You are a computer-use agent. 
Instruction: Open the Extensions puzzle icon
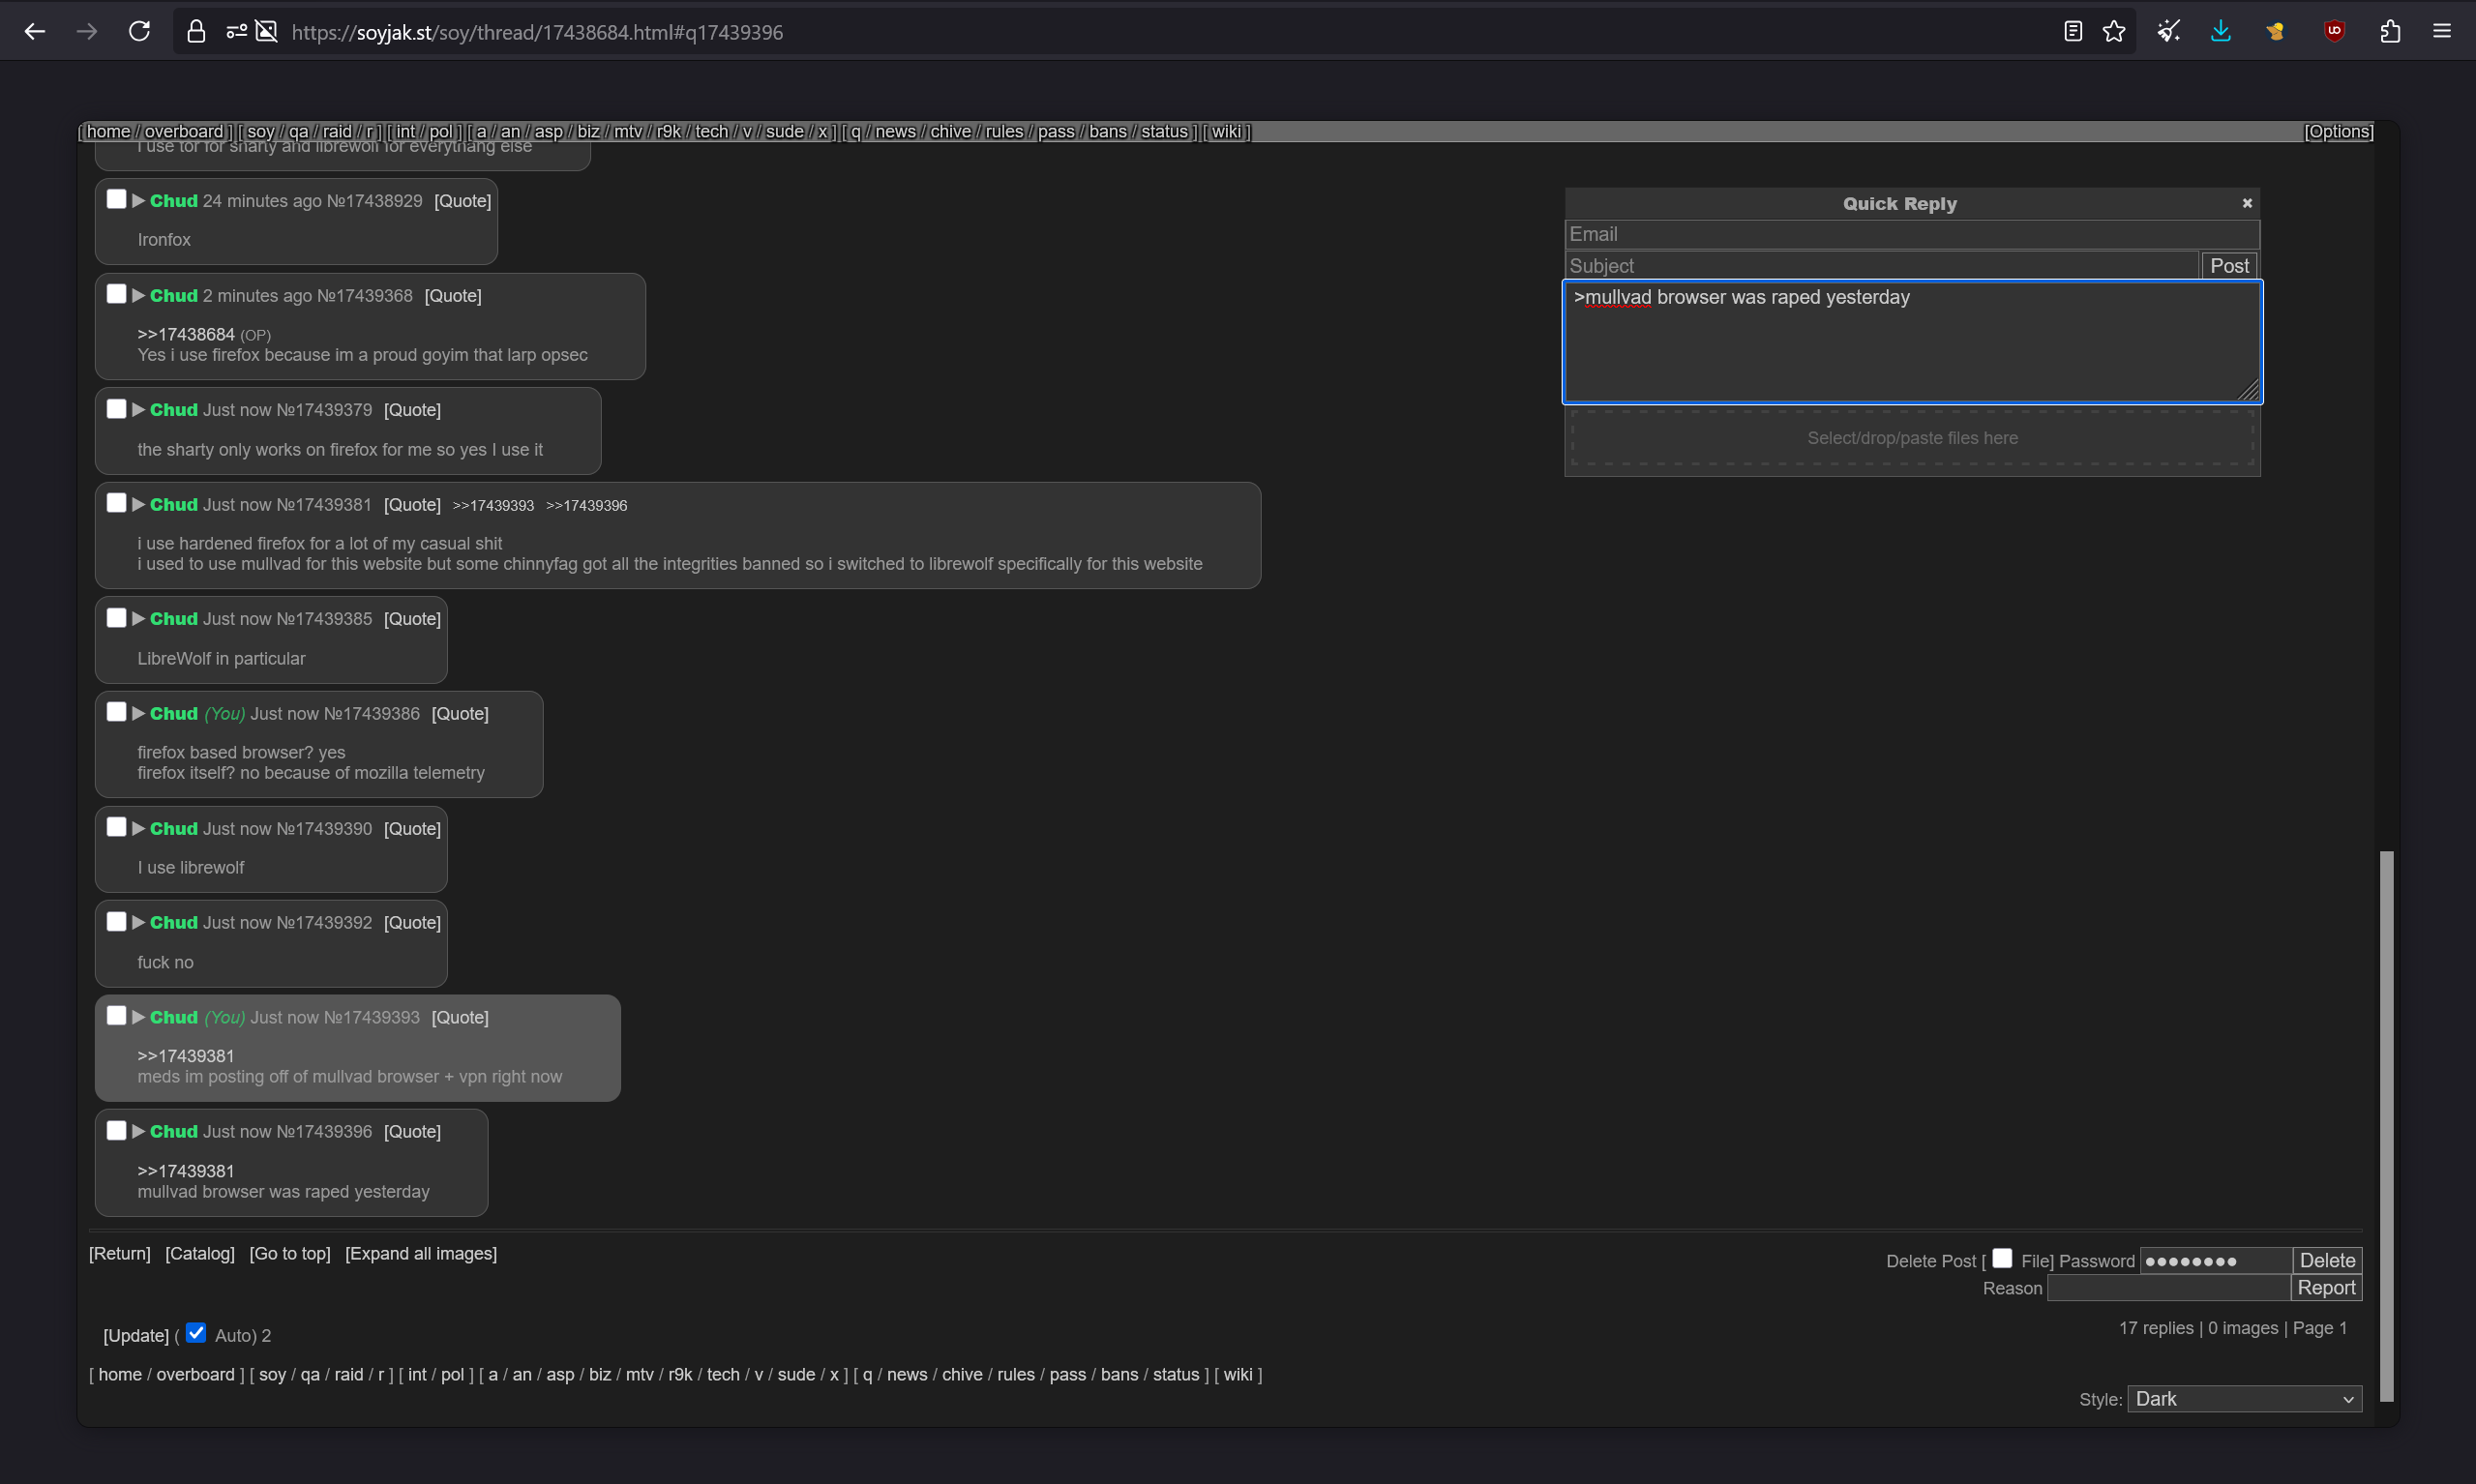pos(2390,32)
